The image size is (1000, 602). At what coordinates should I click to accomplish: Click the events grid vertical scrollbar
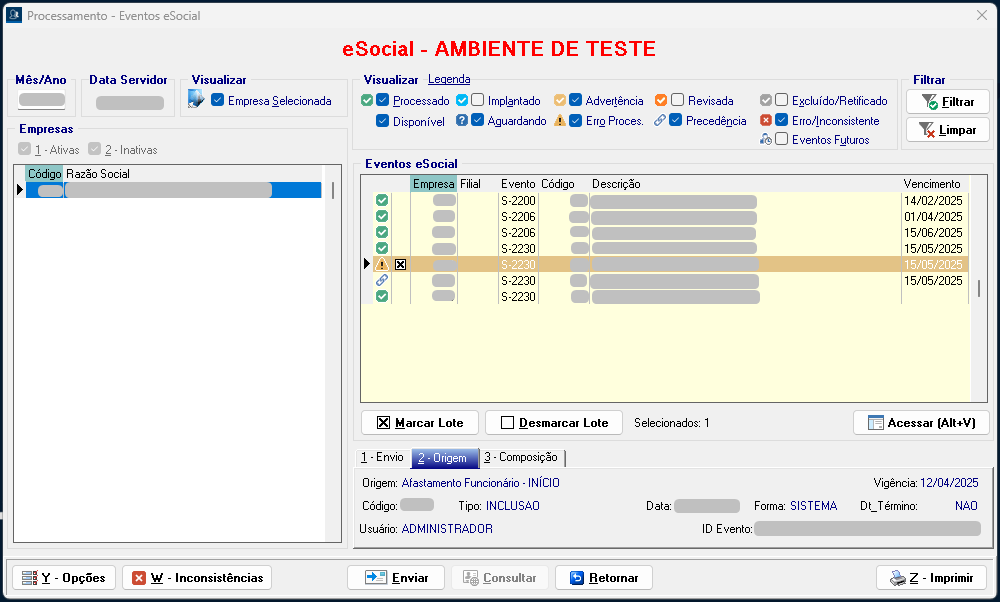(x=978, y=288)
